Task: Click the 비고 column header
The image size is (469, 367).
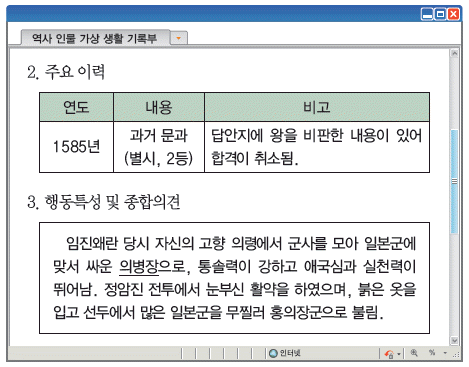Action: coord(317,107)
